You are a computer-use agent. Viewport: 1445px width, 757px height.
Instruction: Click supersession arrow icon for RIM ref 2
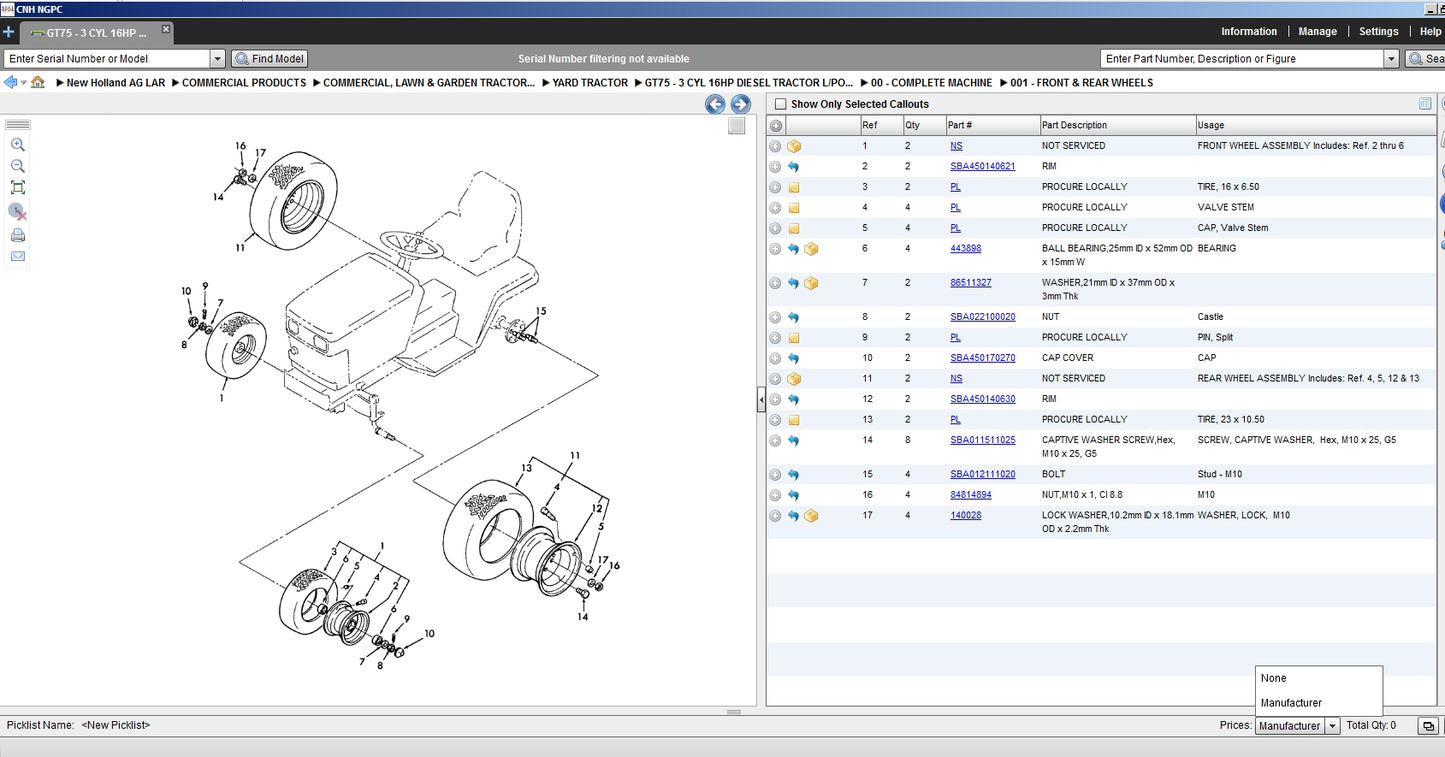point(793,167)
